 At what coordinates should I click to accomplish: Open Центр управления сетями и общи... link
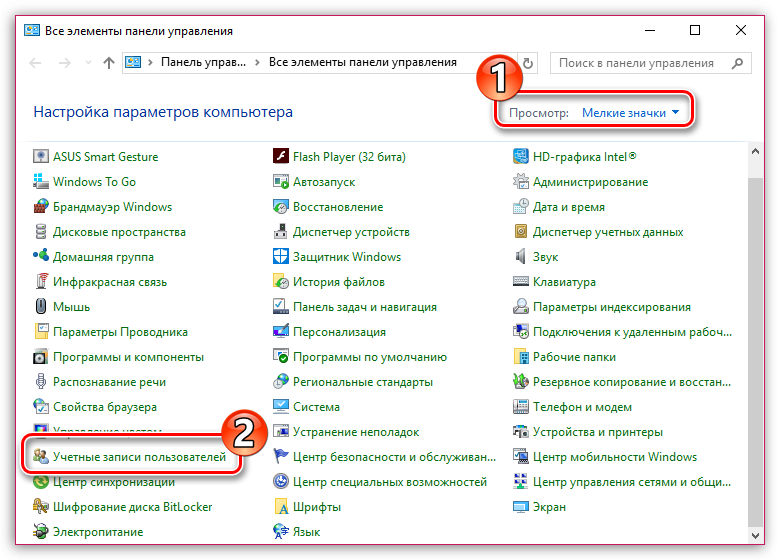click(632, 481)
